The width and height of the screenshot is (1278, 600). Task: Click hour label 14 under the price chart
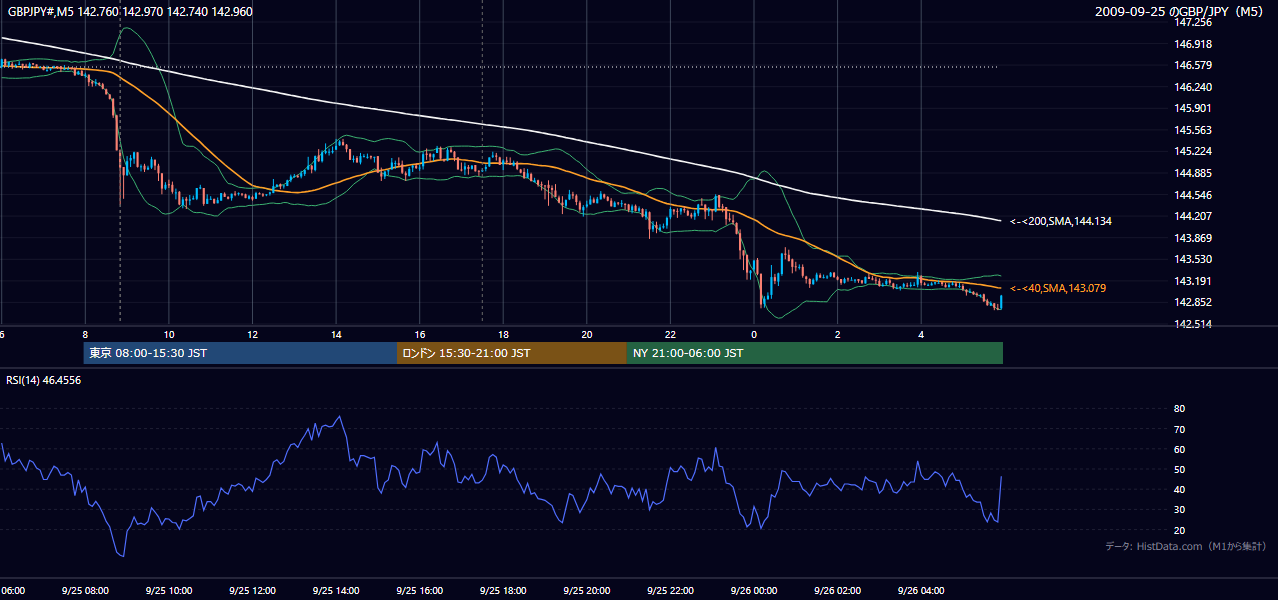(336, 334)
